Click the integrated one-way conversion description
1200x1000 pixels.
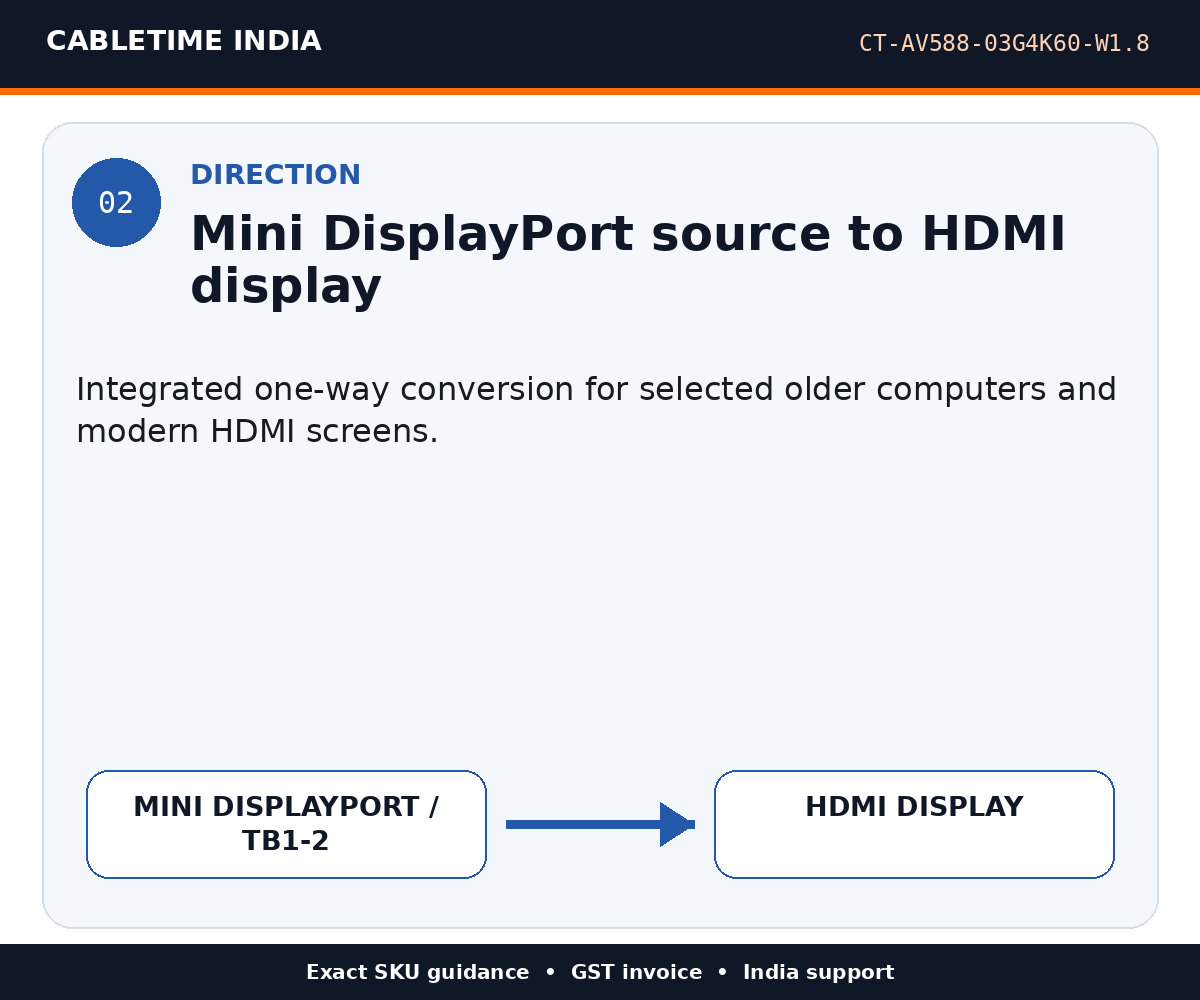[596, 410]
